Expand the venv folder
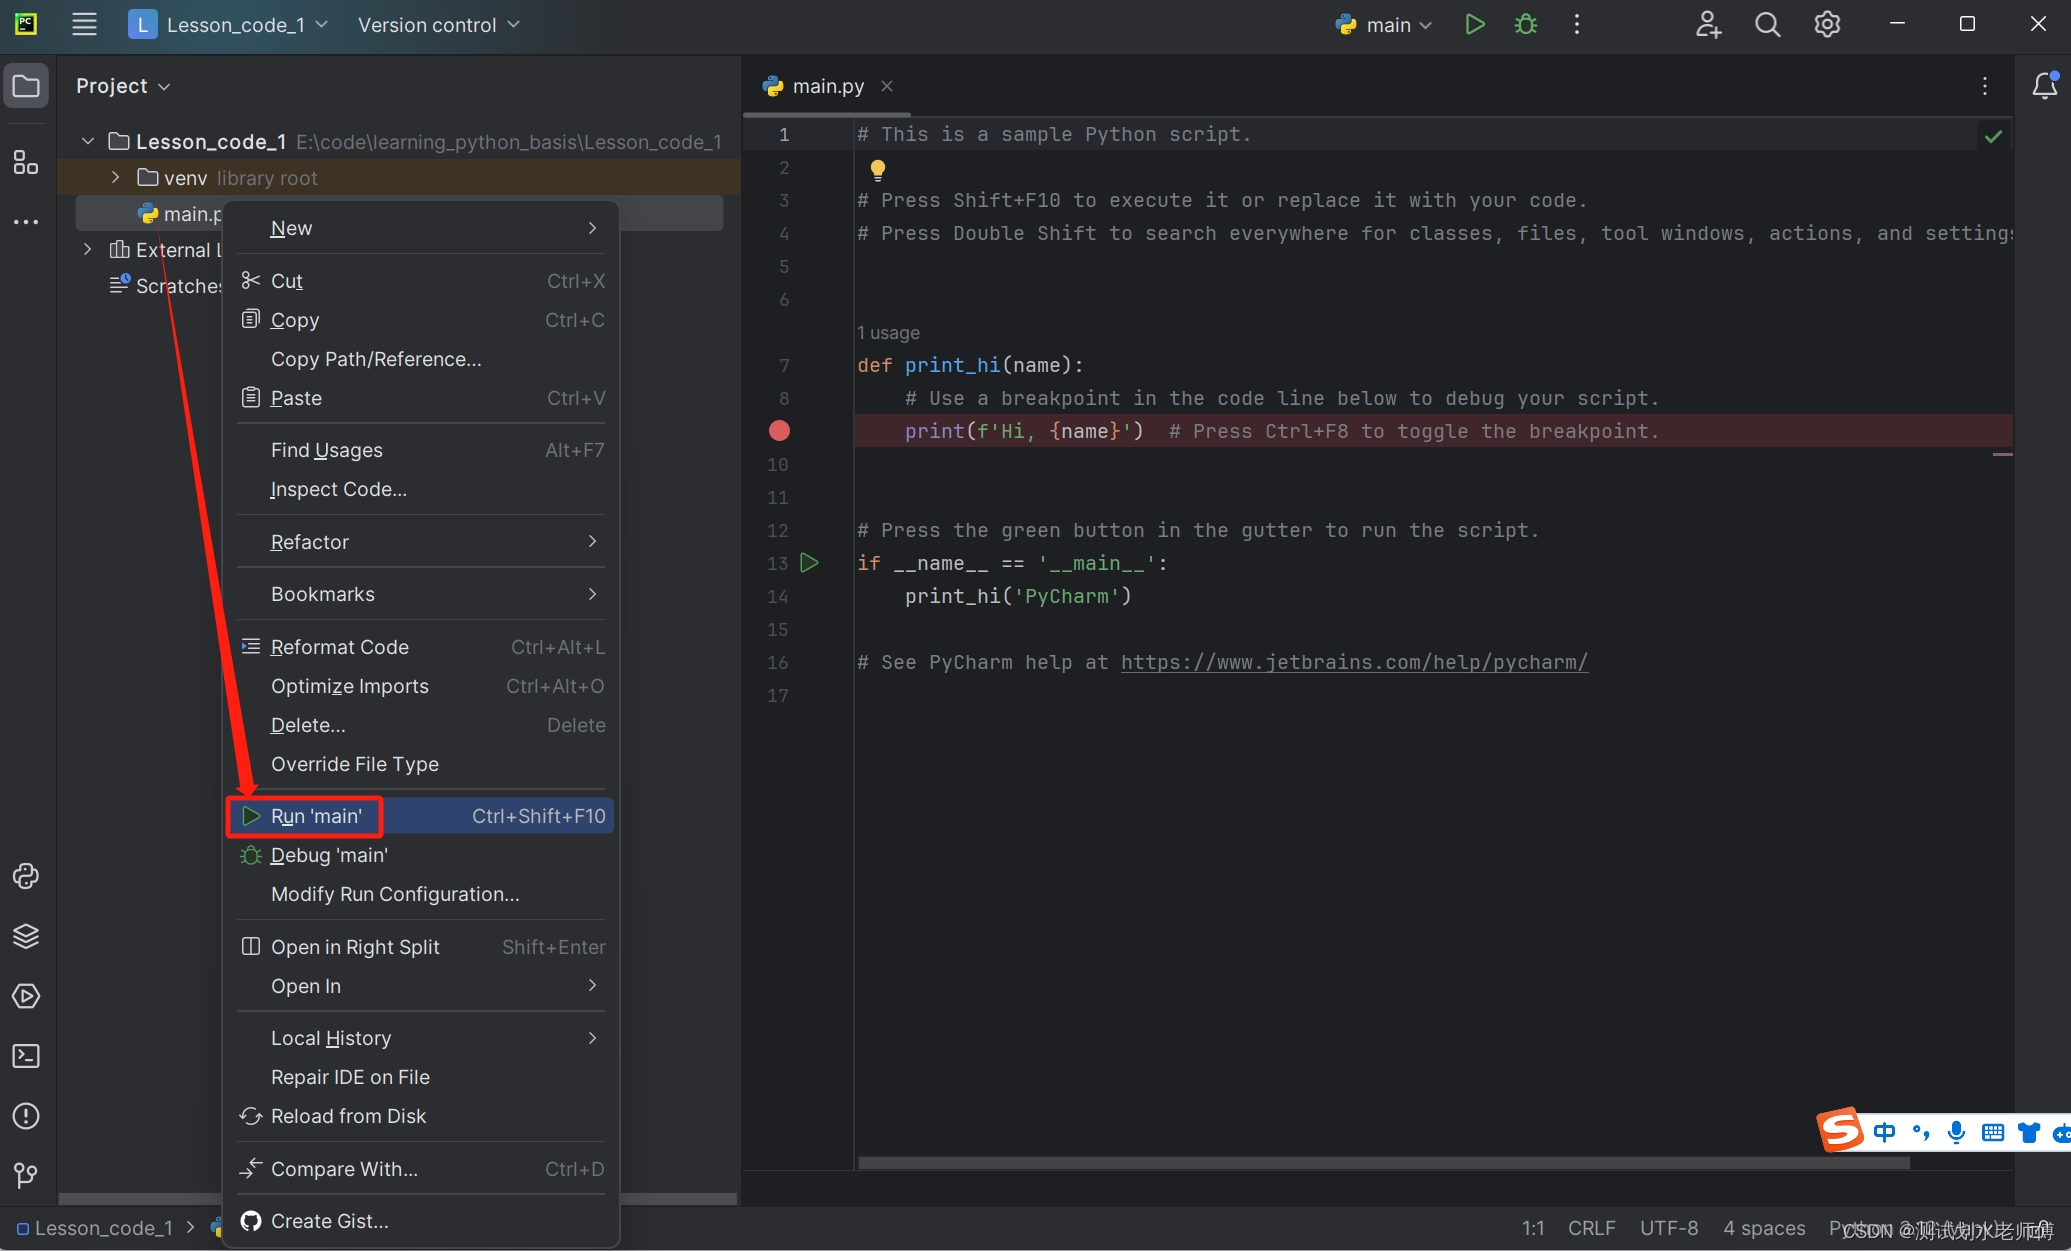Screen dimensions: 2071x1251 [116, 178]
